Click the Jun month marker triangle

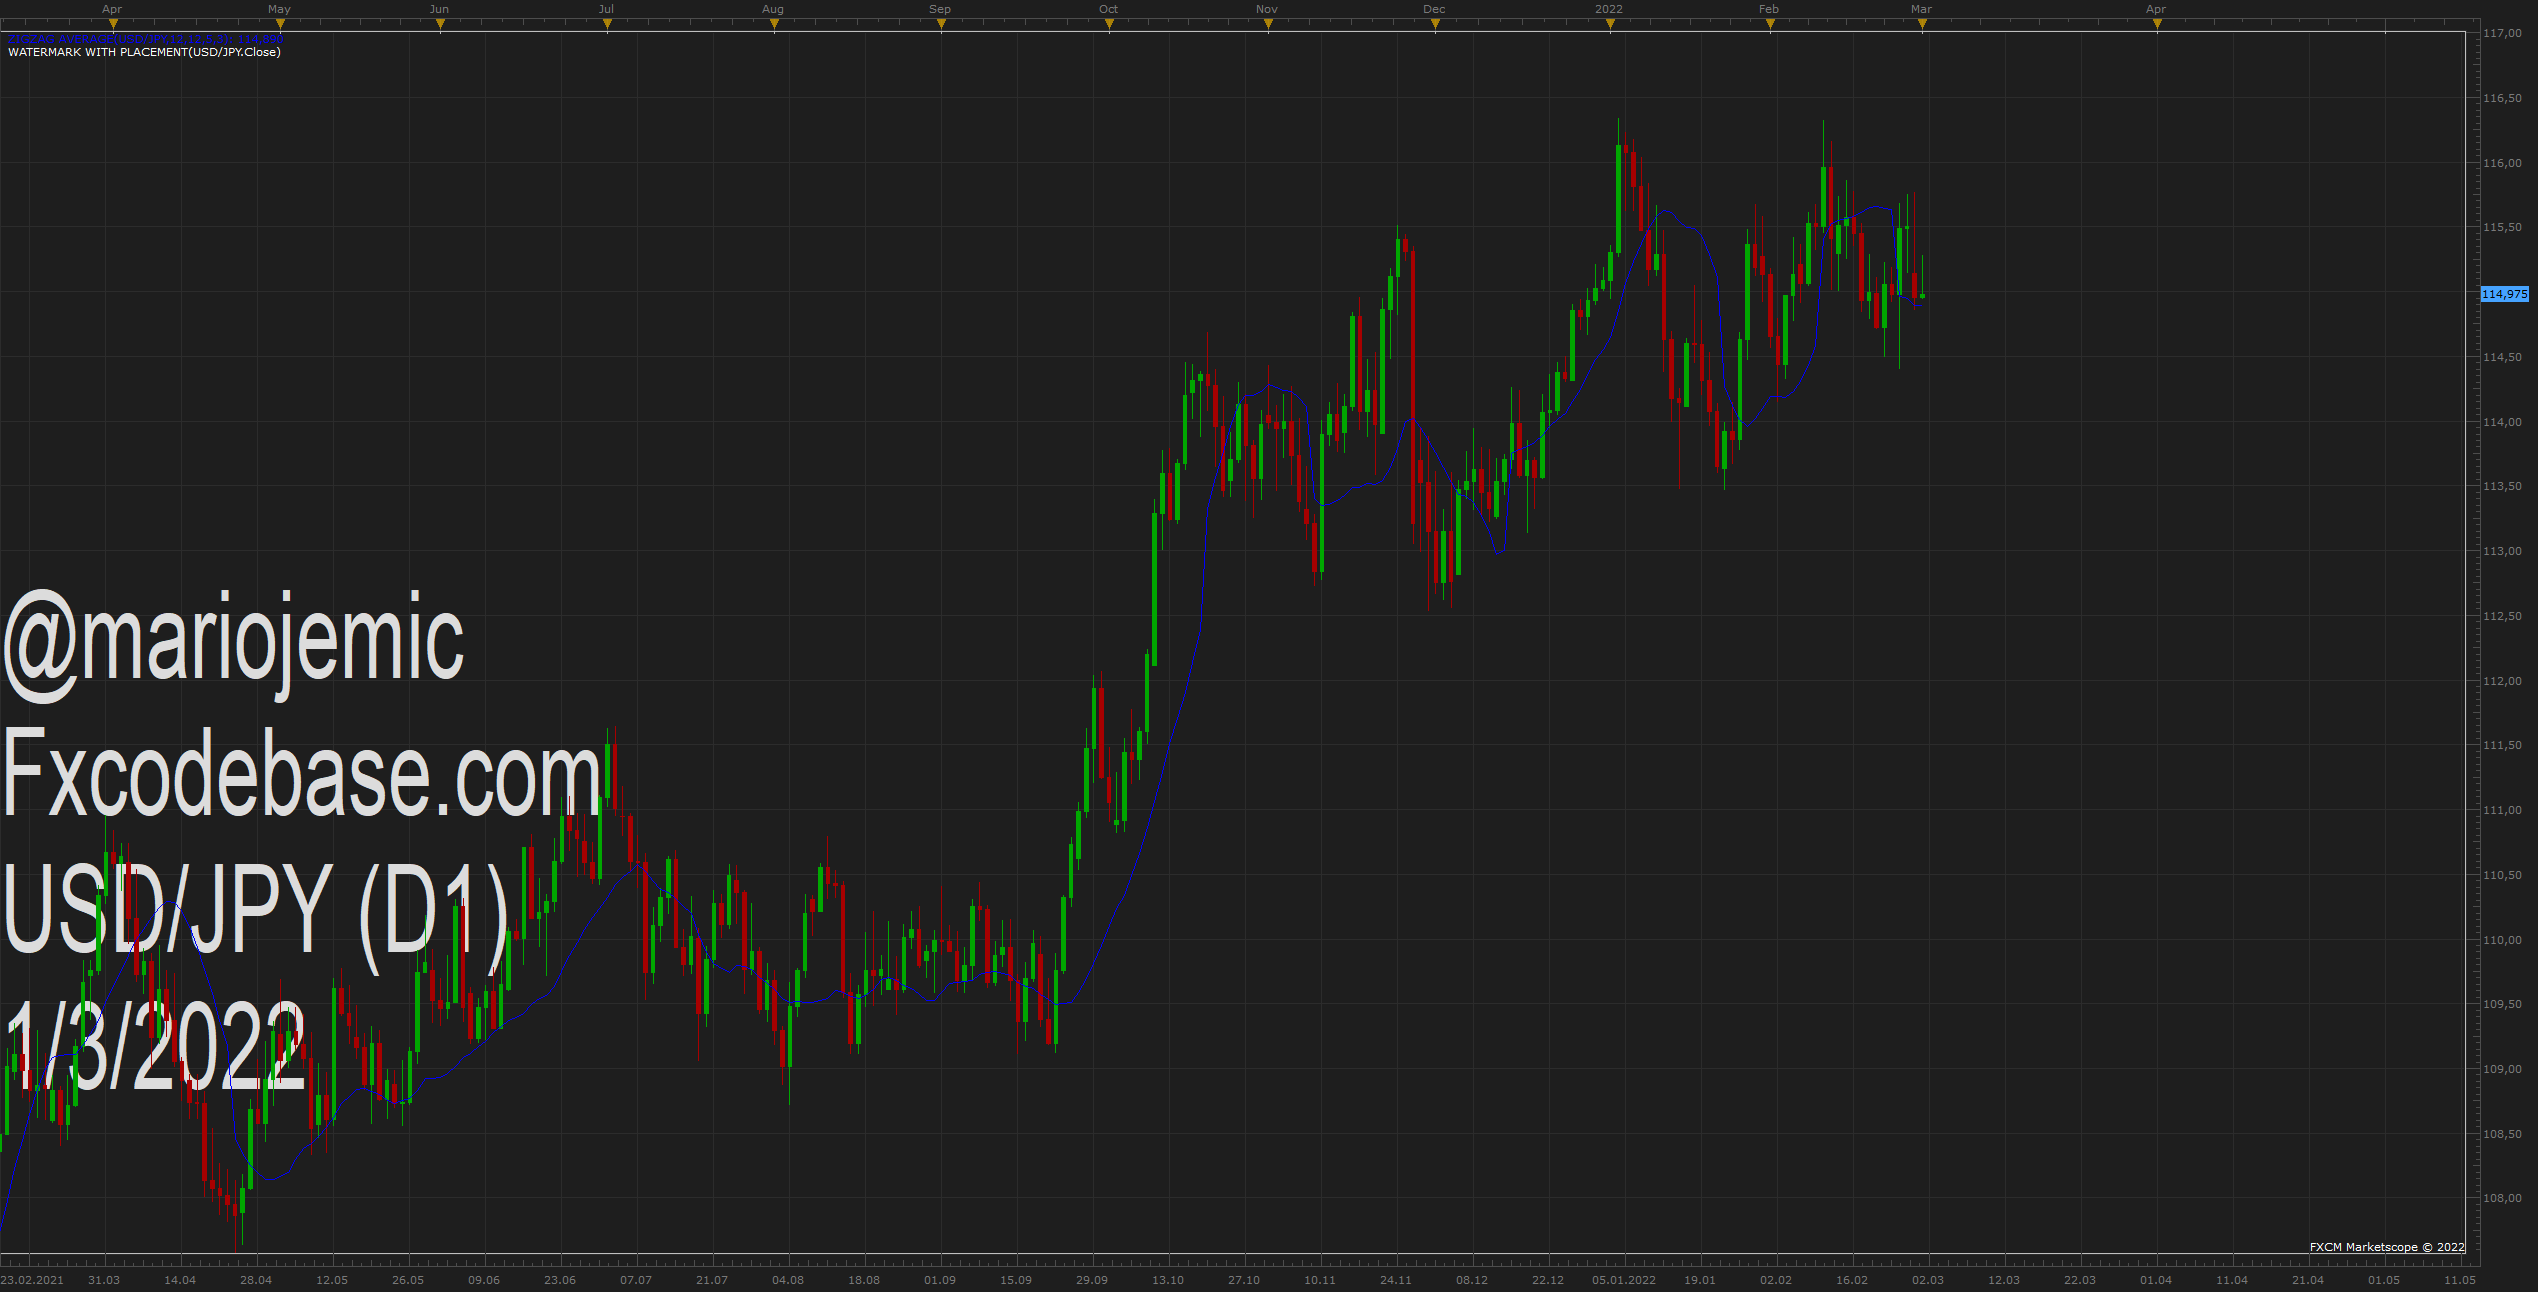[440, 24]
